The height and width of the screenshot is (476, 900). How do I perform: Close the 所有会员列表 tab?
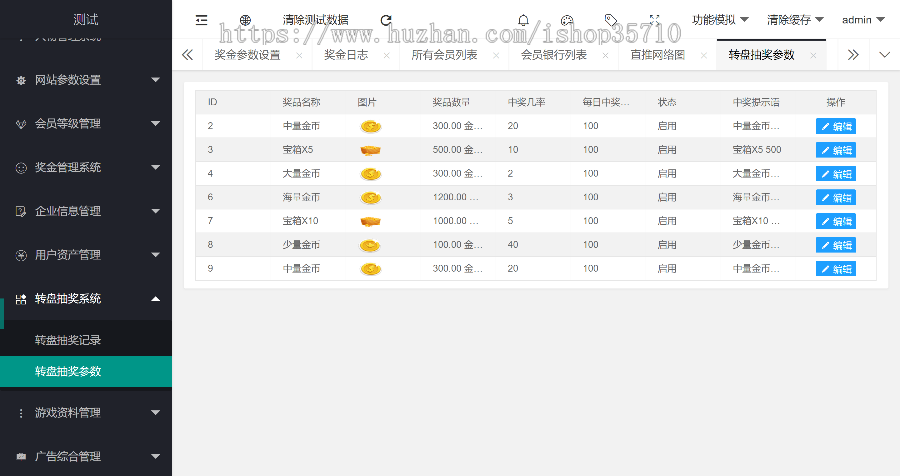(x=496, y=55)
